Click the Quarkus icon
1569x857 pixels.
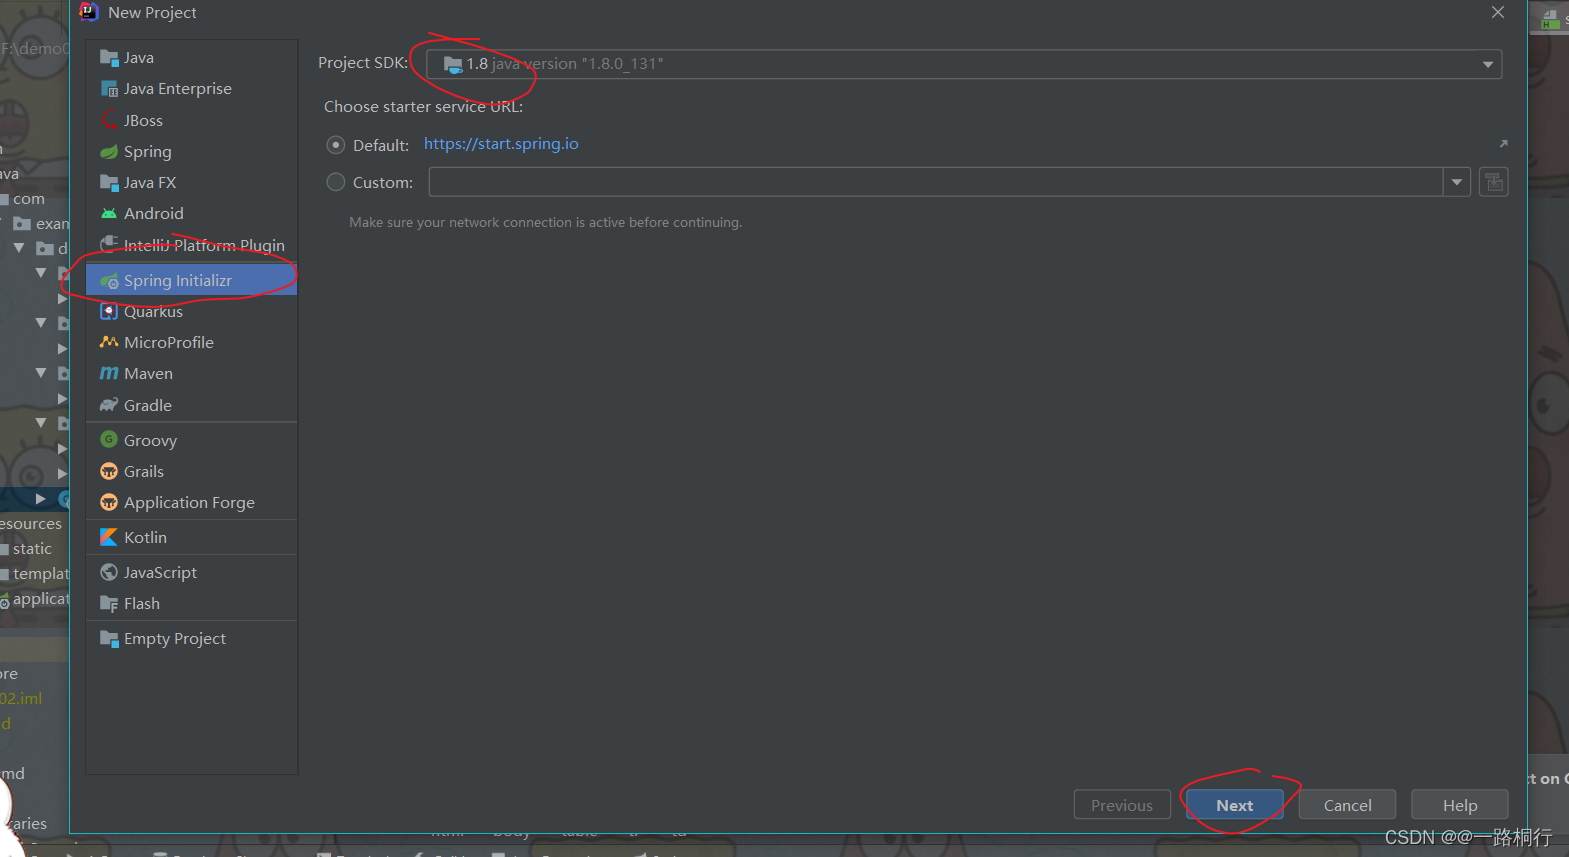(109, 312)
